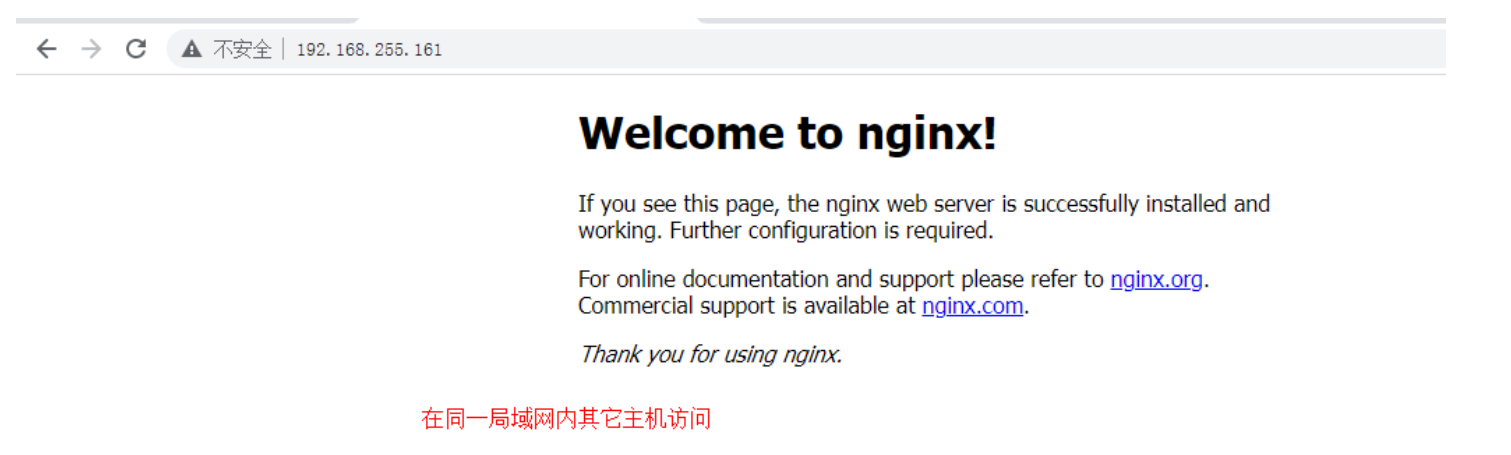This screenshot has height=455, width=1511.
Task: Open the nginx.org documentation link
Action: click(x=1156, y=279)
